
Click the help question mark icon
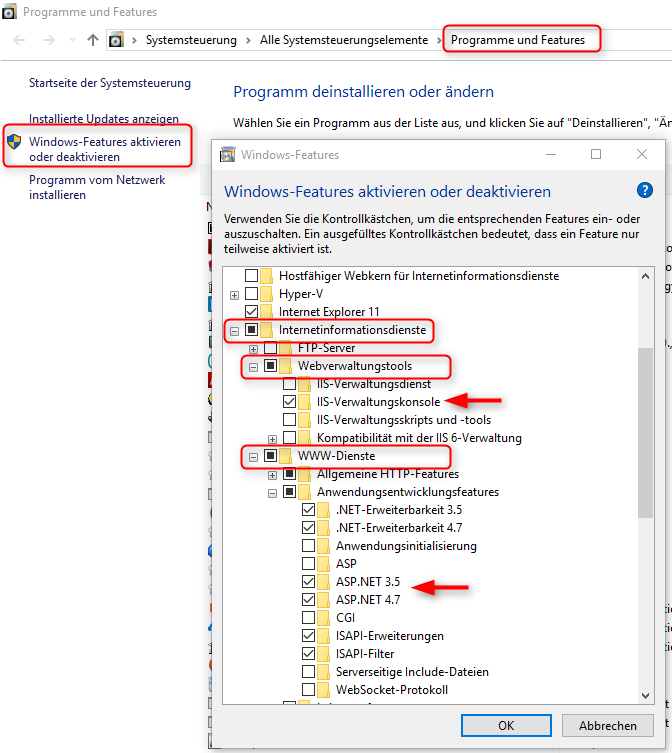point(645,190)
